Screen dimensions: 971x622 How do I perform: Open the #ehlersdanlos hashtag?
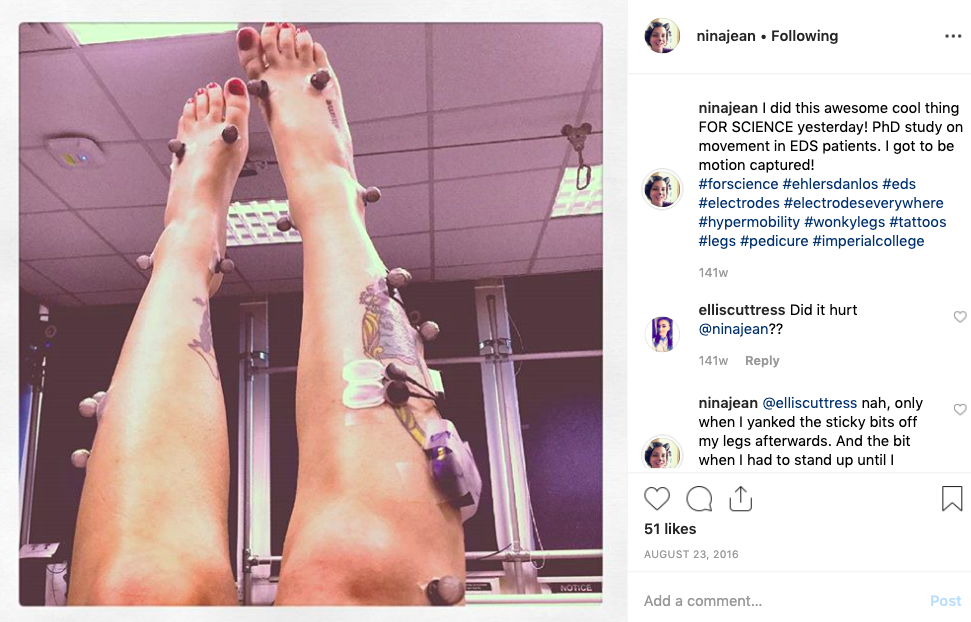point(830,184)
